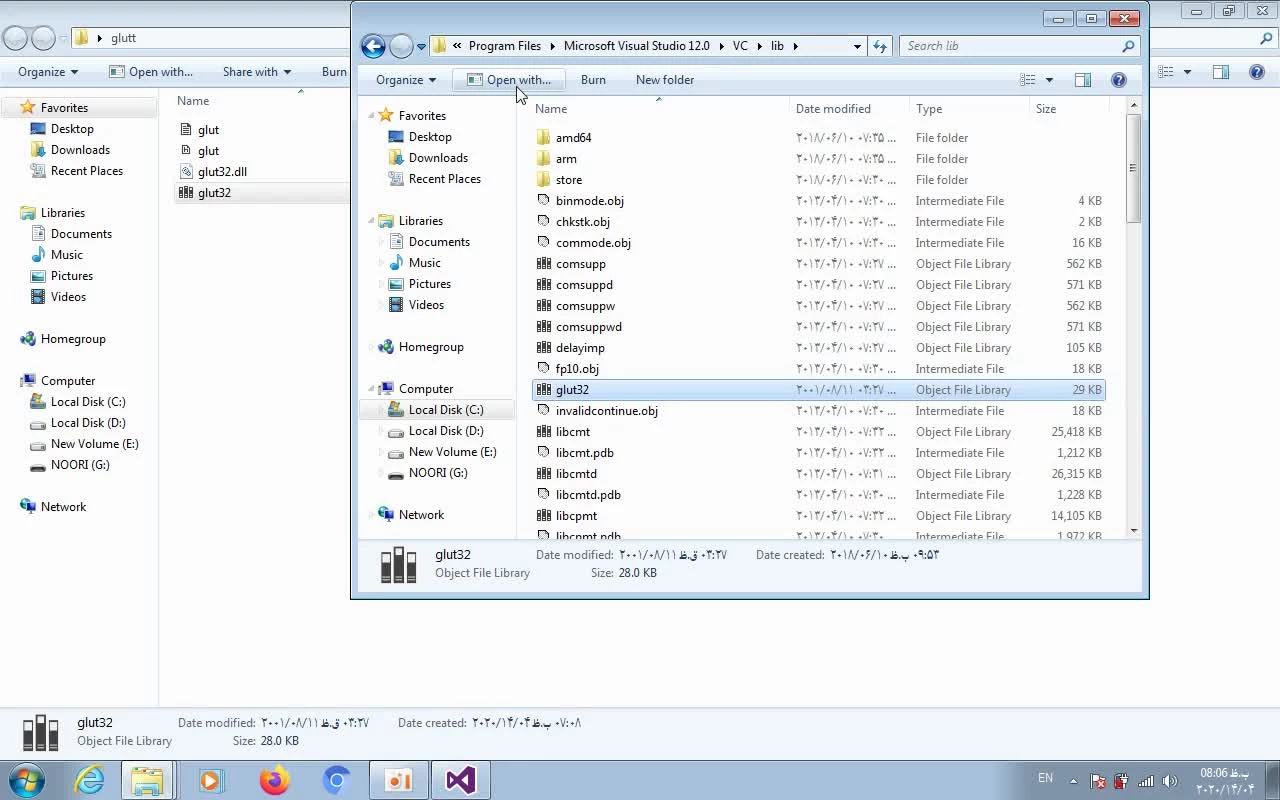Navigate to Program Files breadcrumb
The image size is (1280, 800).
(504, 46)
